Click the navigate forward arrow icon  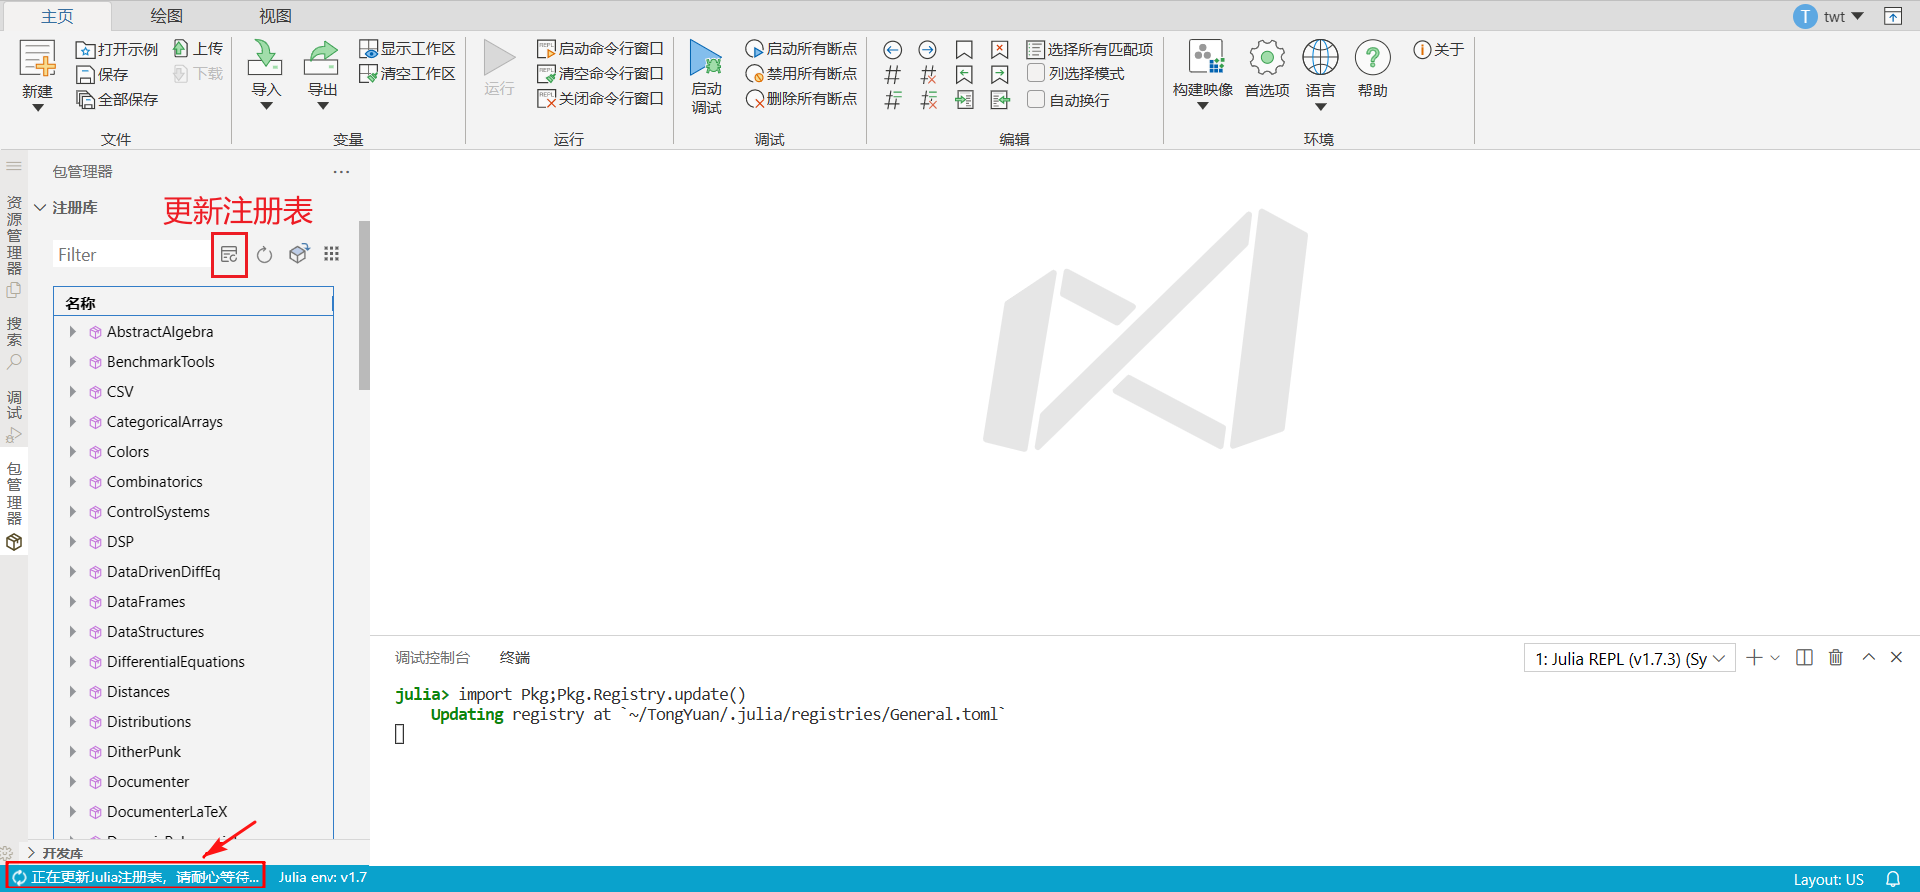coord(928,49)
